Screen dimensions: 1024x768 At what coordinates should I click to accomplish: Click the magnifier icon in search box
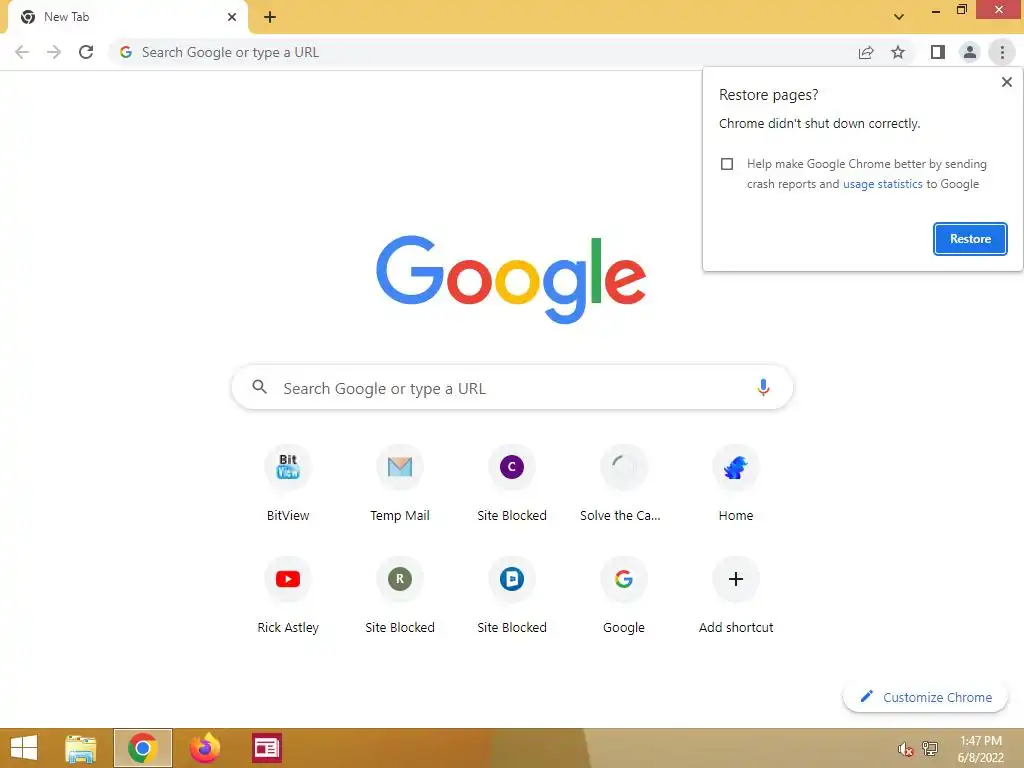(x=259, y=387)
